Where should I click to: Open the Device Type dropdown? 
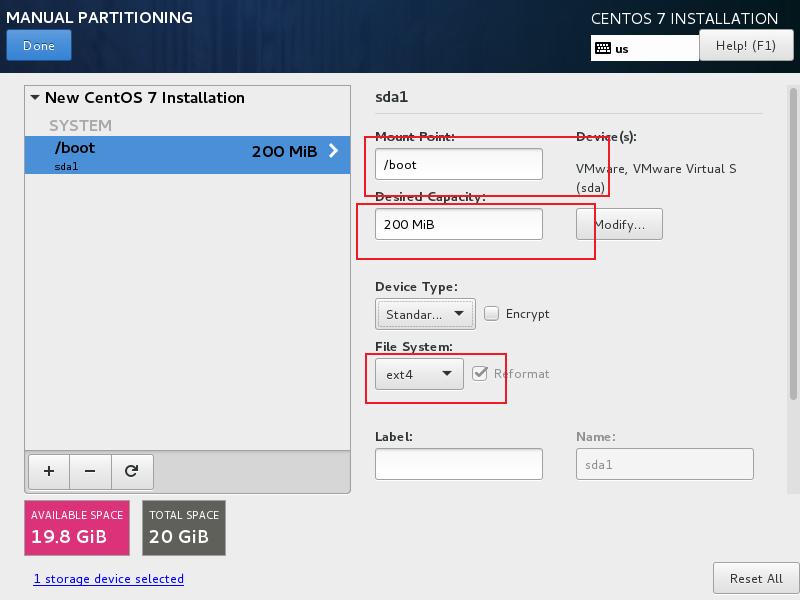[424, 314]
